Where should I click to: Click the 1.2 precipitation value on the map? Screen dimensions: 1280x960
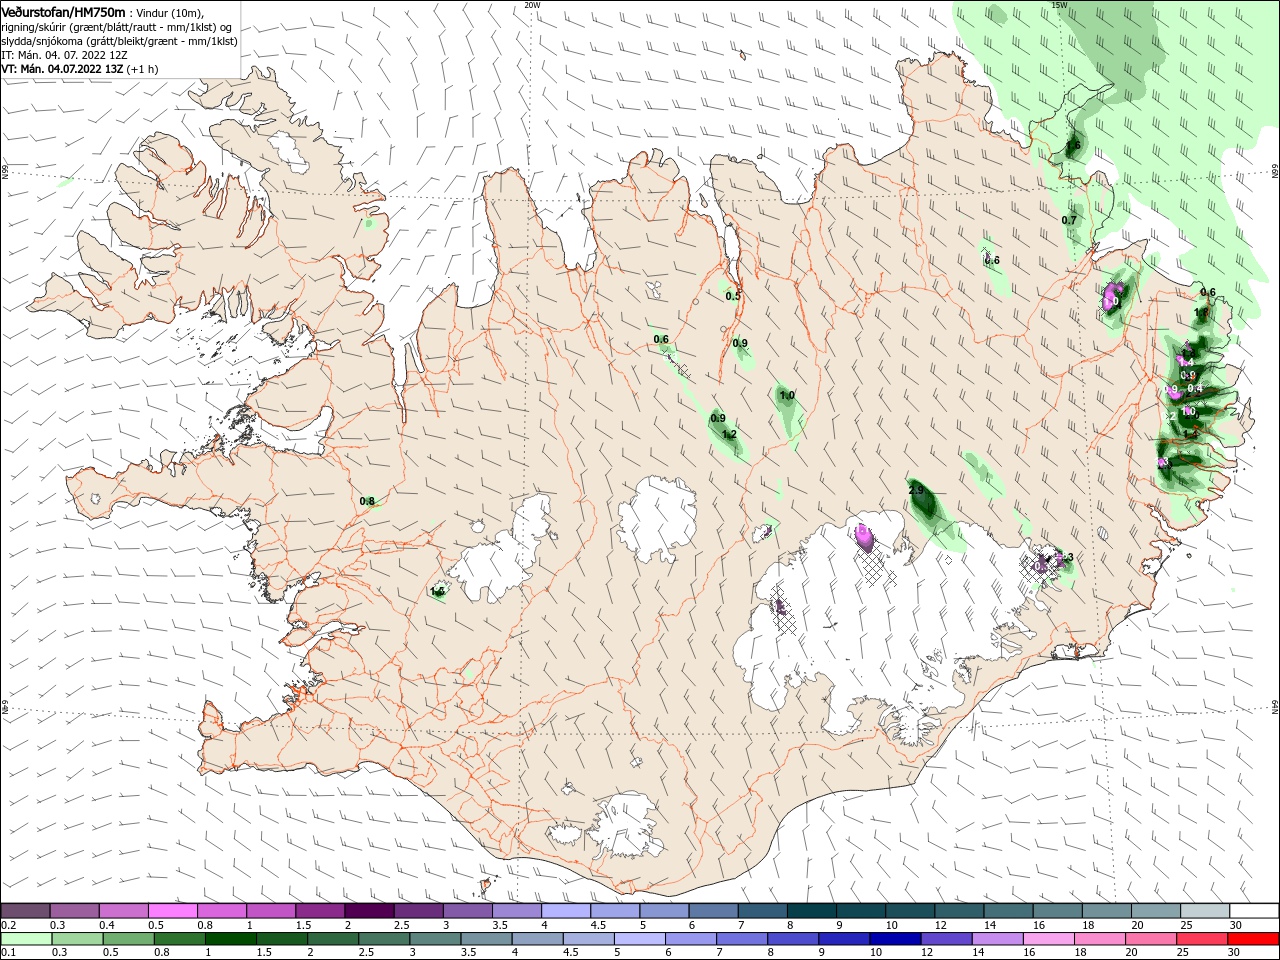(729, 434)
